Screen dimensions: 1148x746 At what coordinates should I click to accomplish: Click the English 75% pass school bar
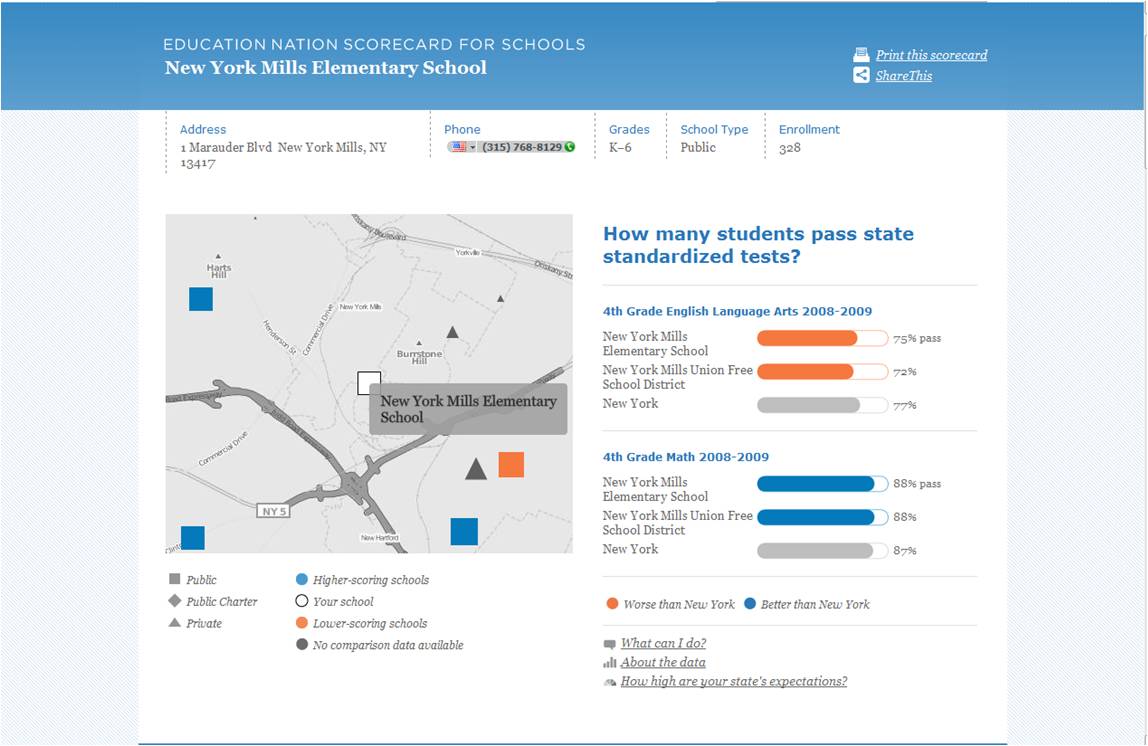point(822,338)
